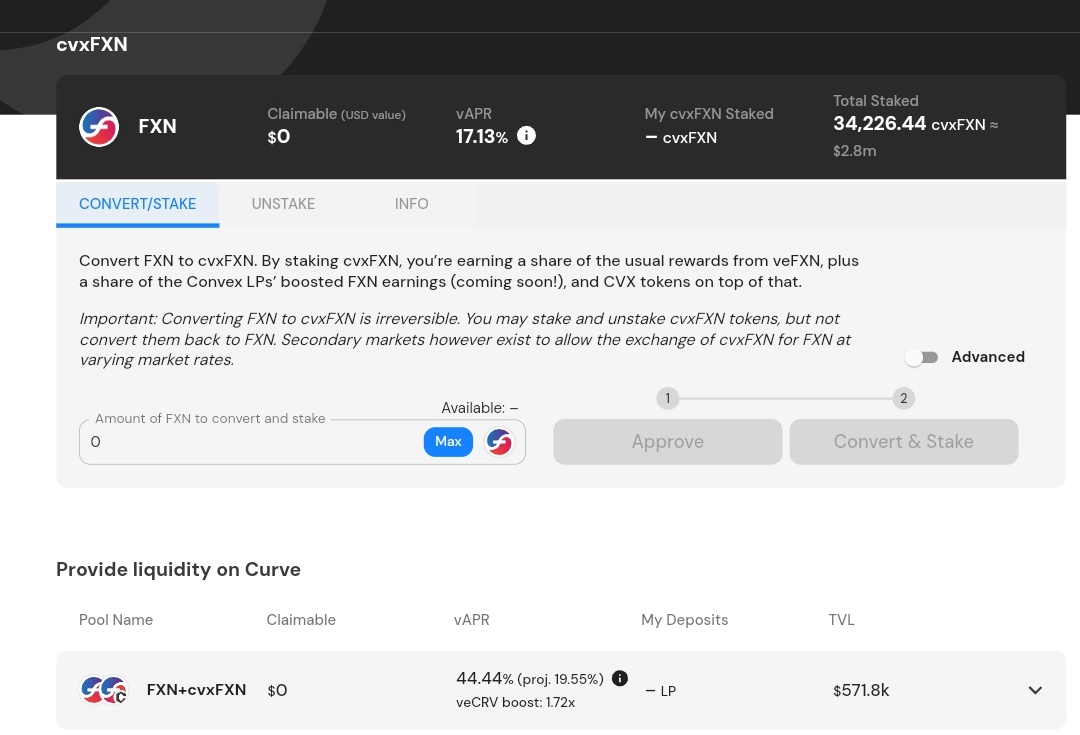Toggle the Advanced switch

tap(922, 357)
